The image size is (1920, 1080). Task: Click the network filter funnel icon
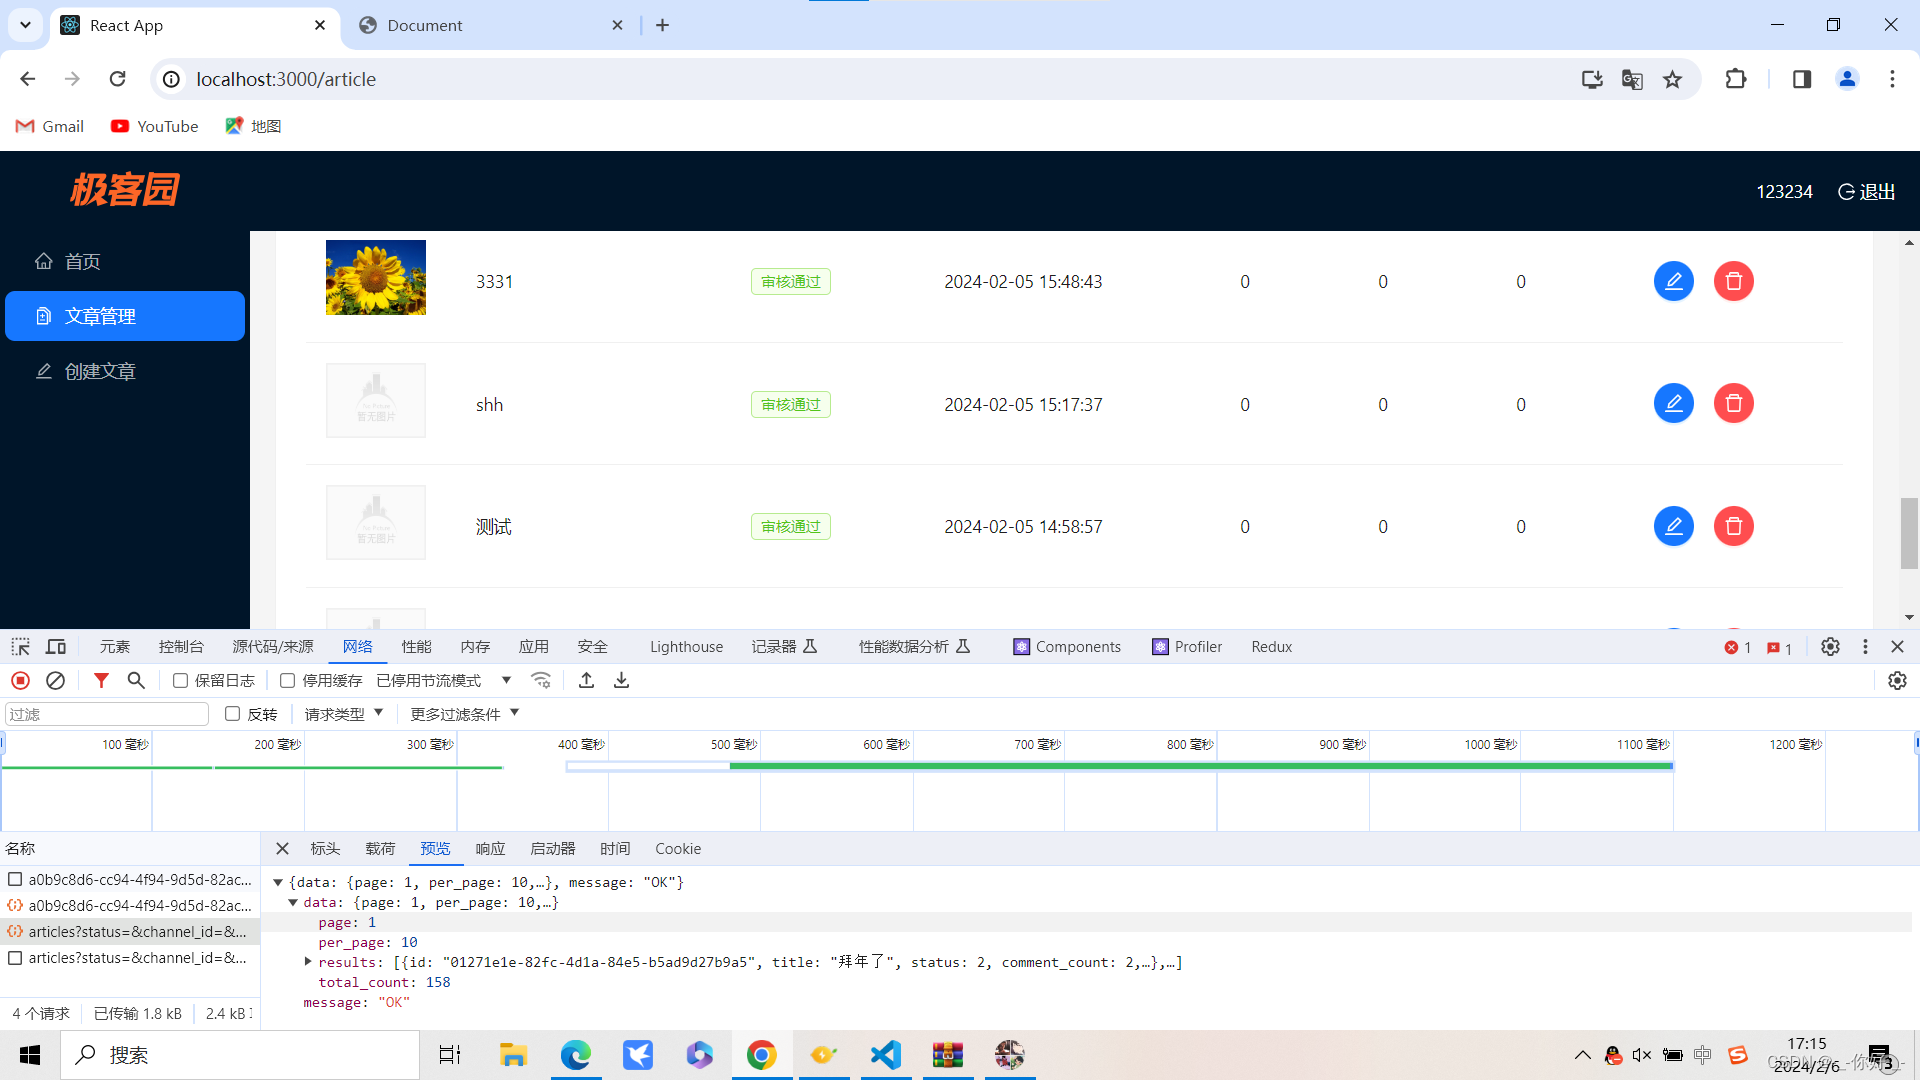pos(101,680)
